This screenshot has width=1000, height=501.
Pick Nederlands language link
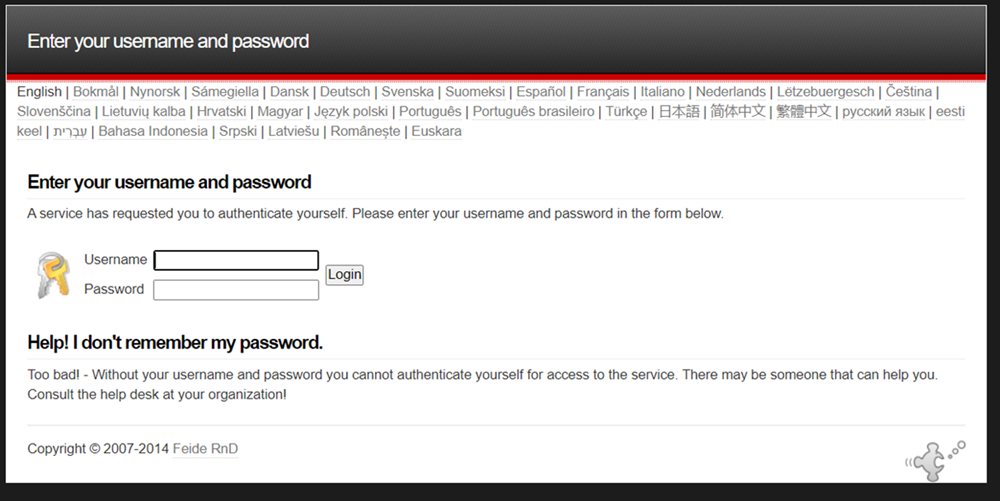click(731, 92)
